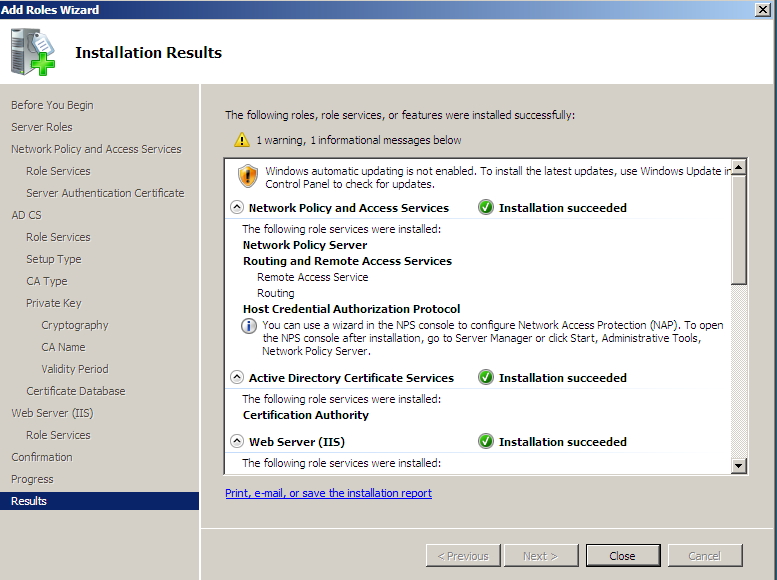Image resolution: width=777 pixels, height=580 pixels.
Task: Collapse the Network Policy and Access Services section
Action: 237,208
